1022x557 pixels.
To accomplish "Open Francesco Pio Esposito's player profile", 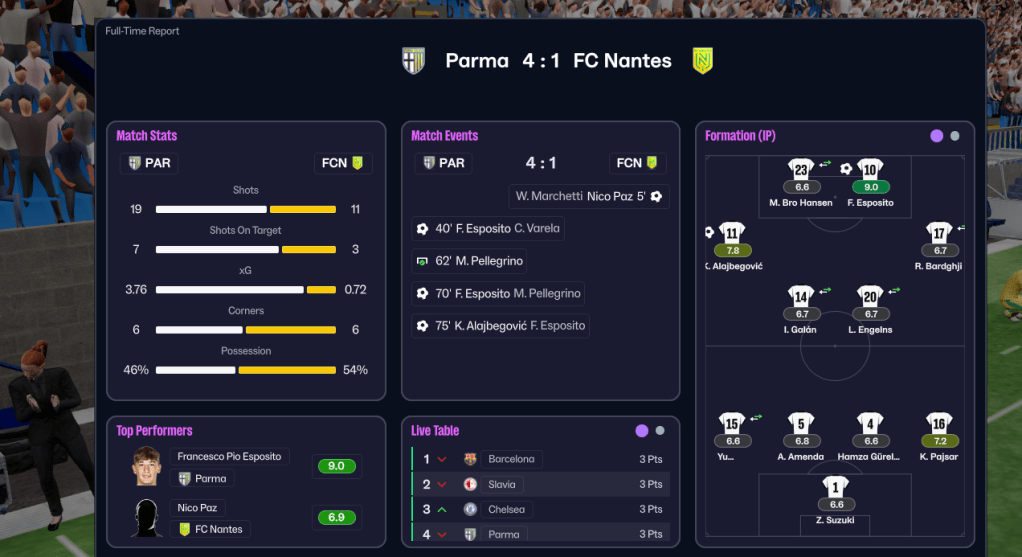I will click(x=229, y=456).
